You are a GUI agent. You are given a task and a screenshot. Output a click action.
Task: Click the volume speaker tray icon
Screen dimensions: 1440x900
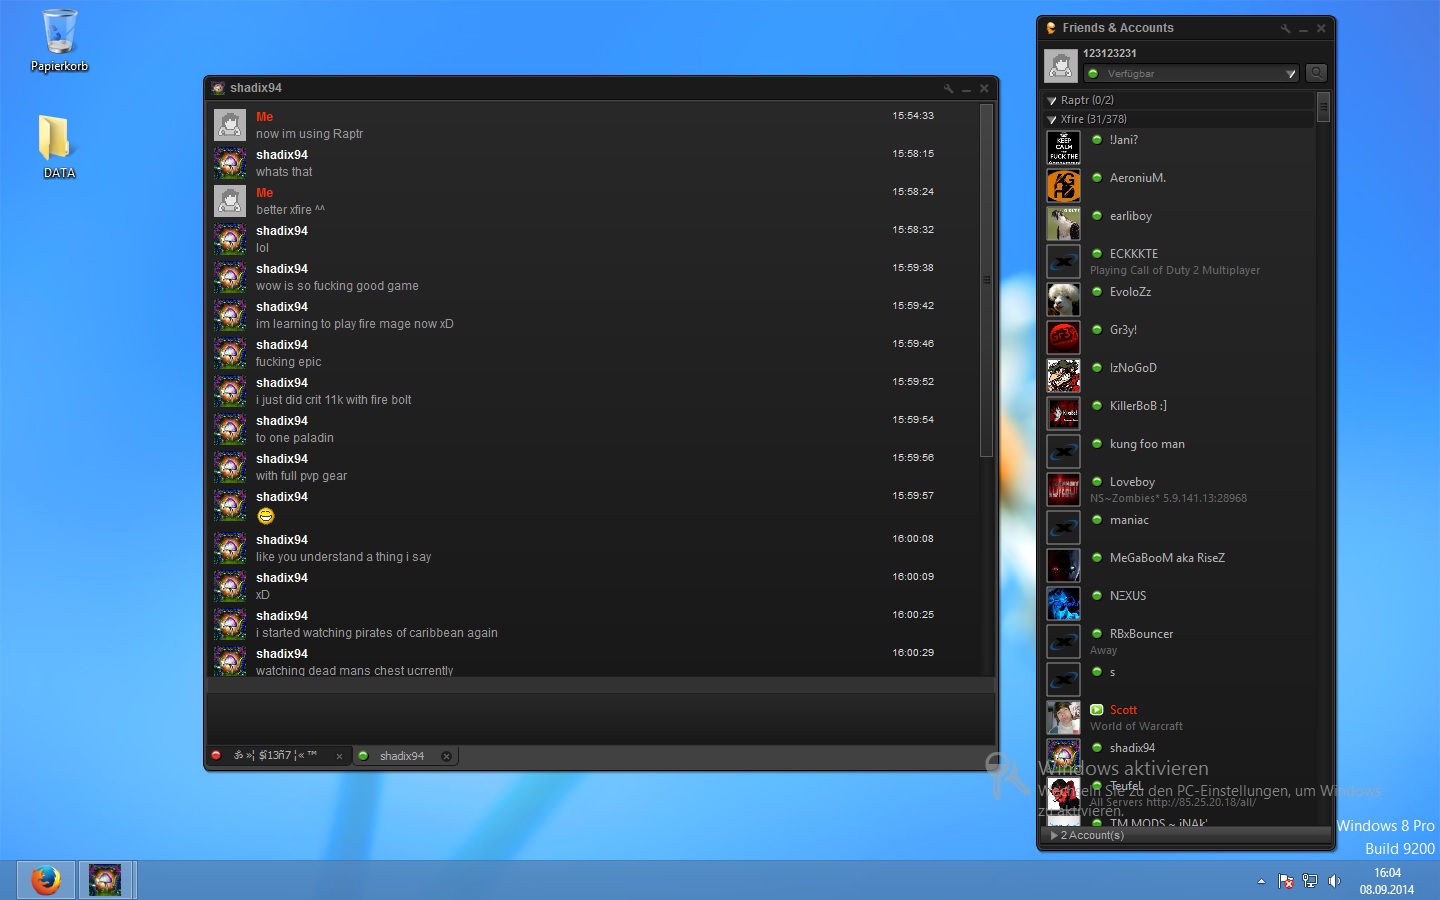point(1334,881)
